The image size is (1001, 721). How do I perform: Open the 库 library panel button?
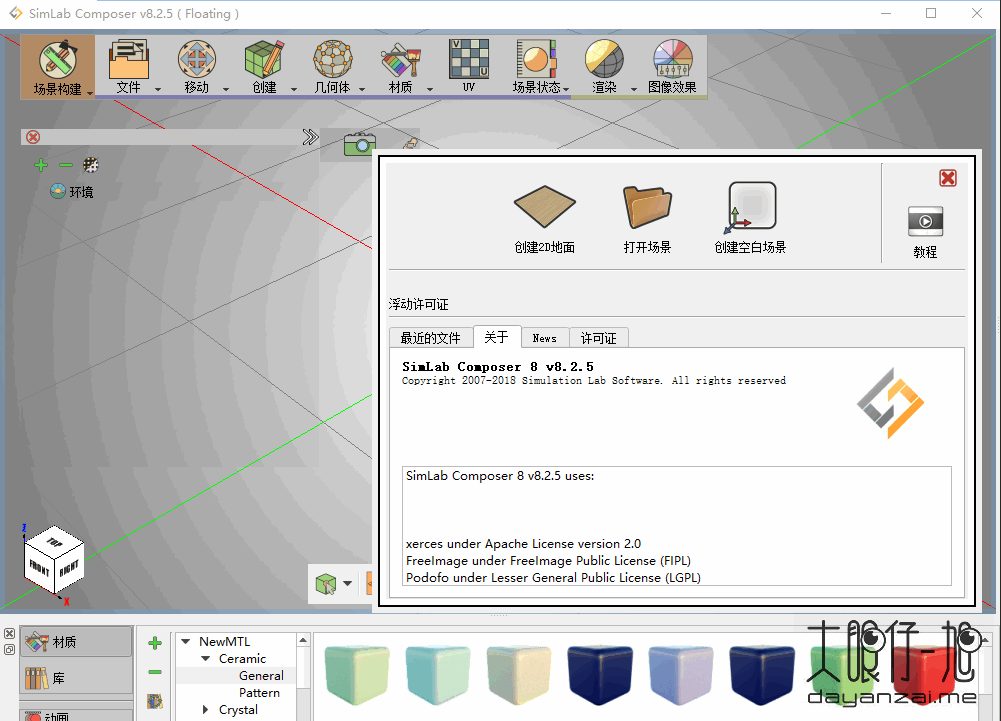click(x=77, y=678)
